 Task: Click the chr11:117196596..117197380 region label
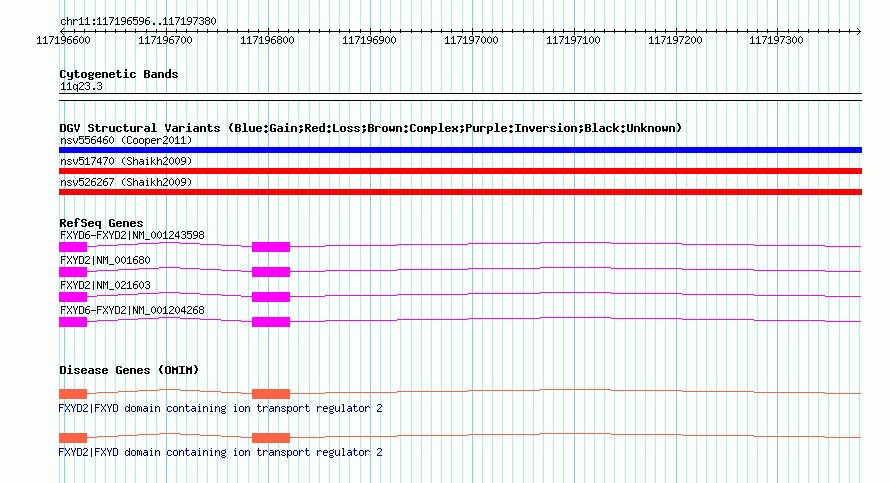click(x=138, y=21)
